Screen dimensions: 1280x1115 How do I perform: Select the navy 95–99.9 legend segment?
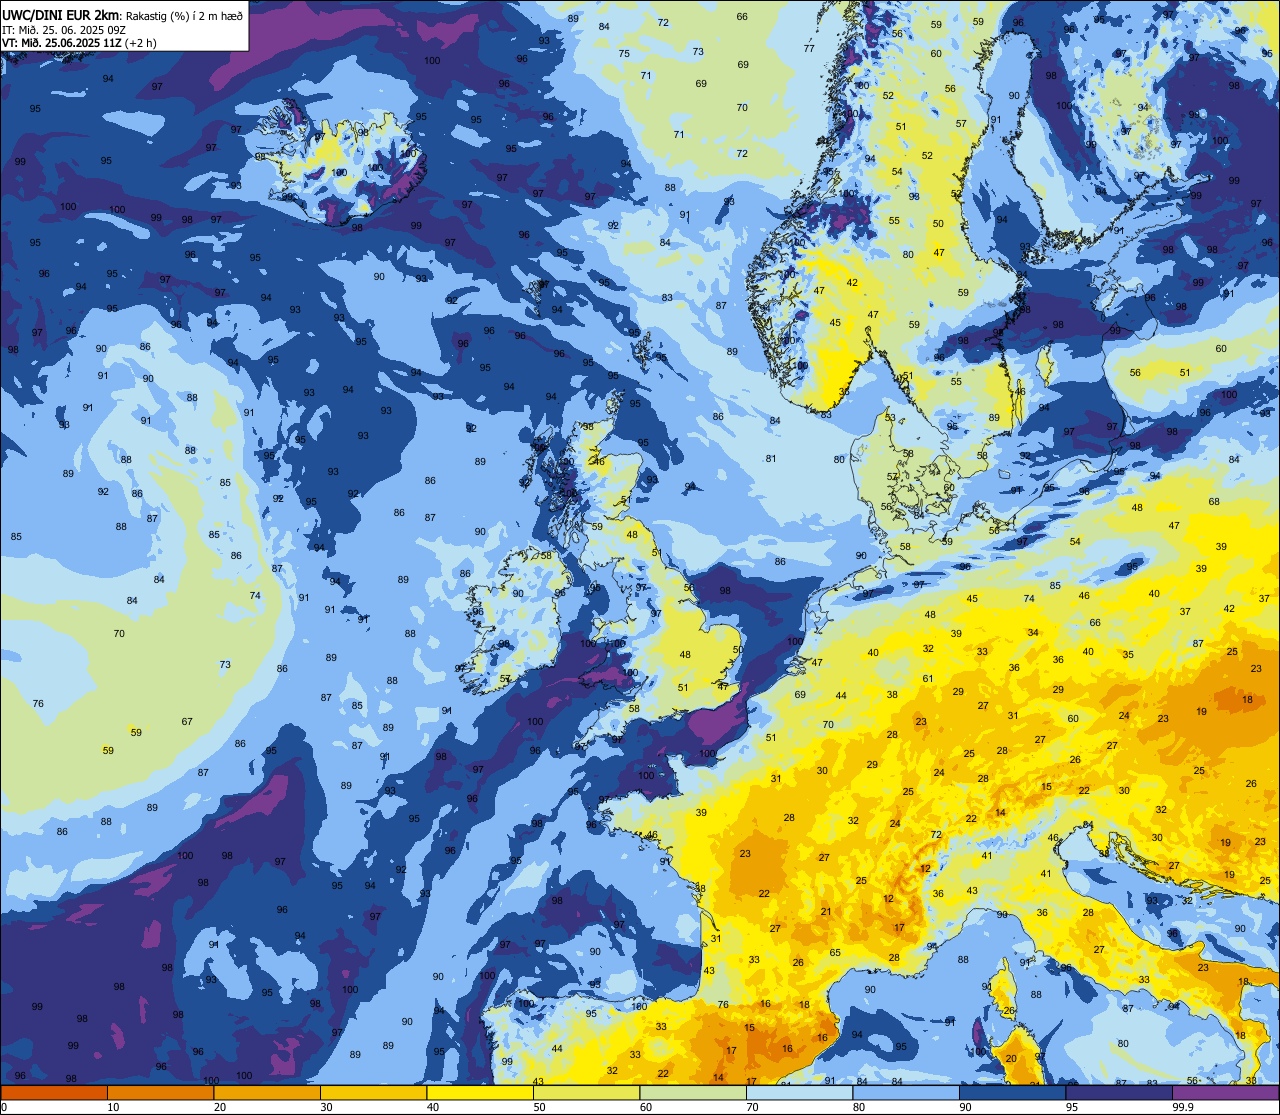tap(1119, 1092)
